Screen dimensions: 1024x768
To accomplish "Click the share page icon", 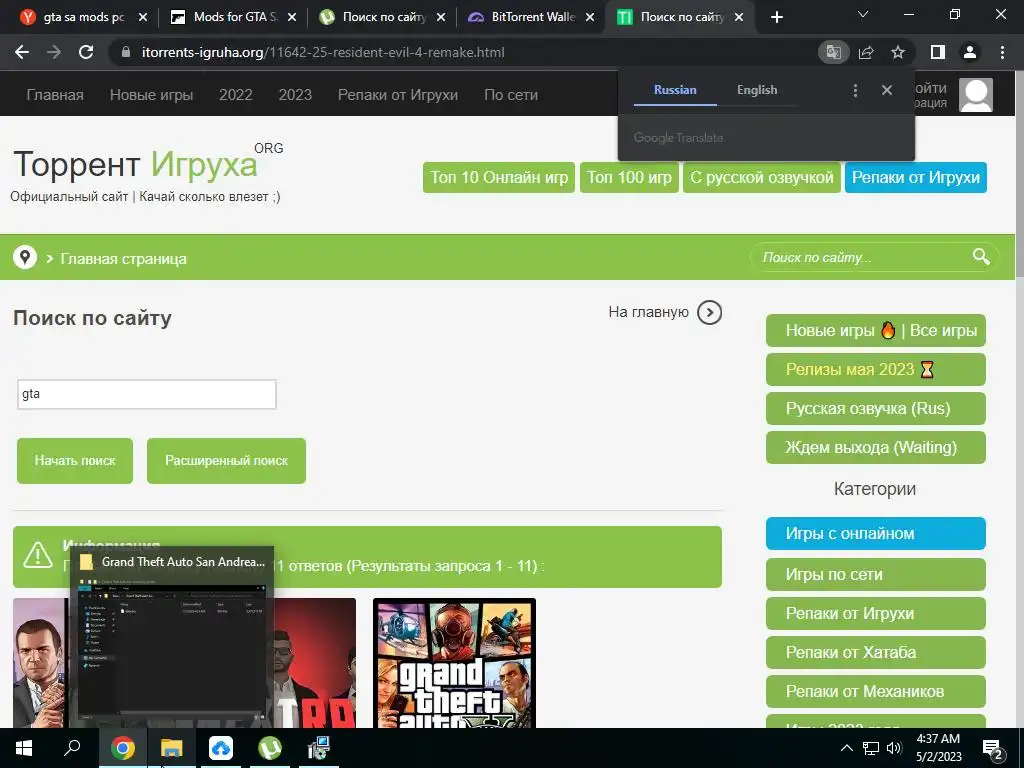I will coord(866,52).
